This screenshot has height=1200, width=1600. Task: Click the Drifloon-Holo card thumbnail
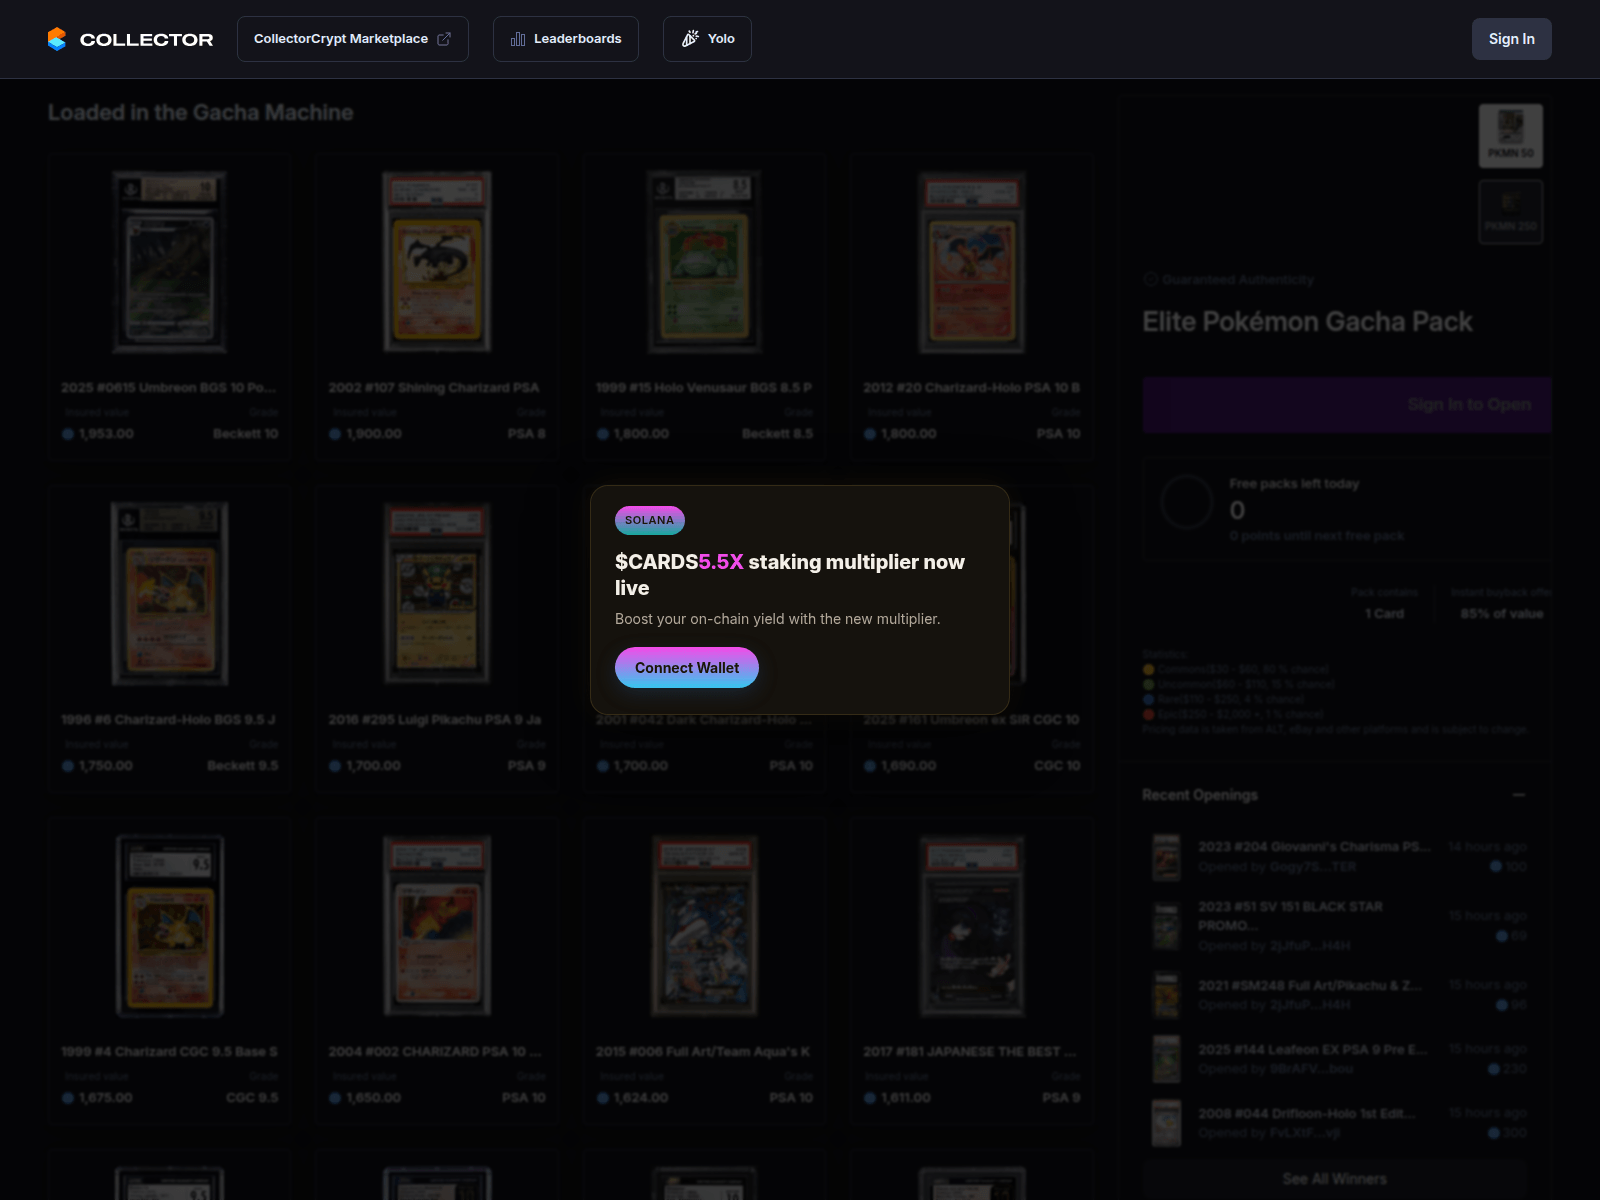point(1167,1123)
